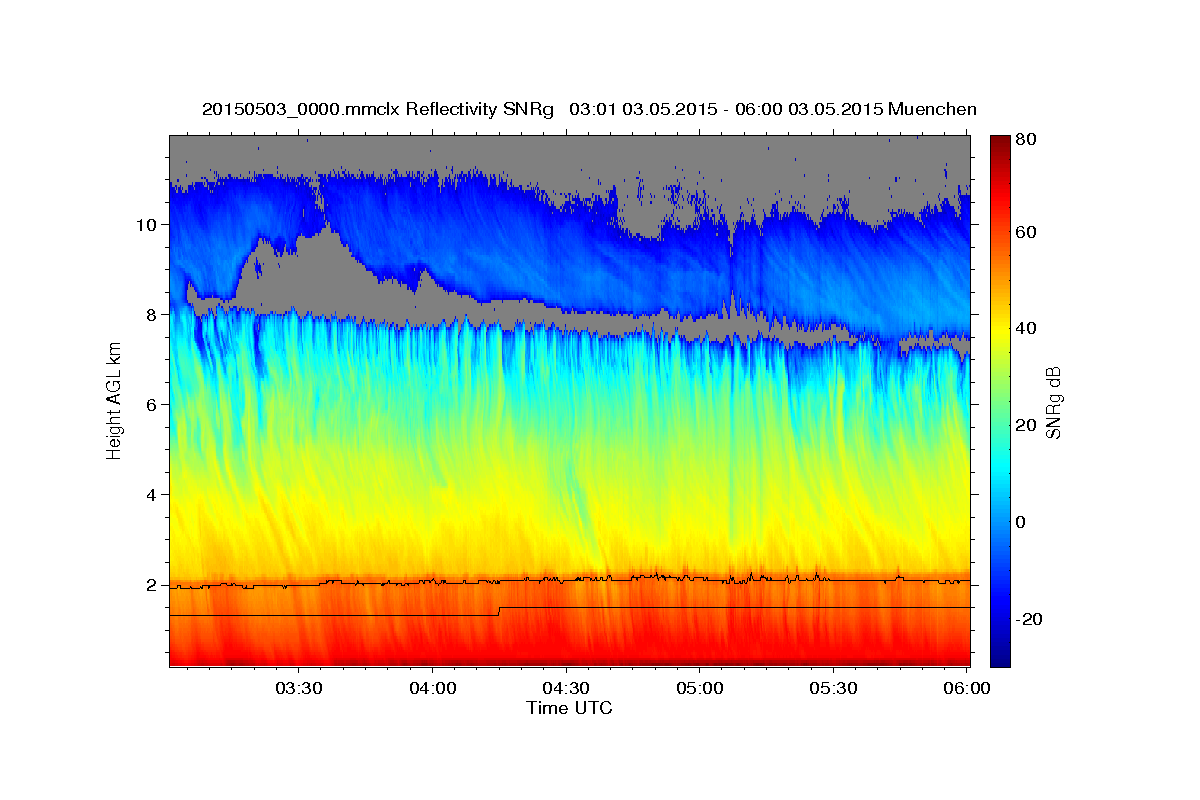Click the 'Height AGL km' y-axis label
Screen dimensions: 1200x800
pos(114,401)
